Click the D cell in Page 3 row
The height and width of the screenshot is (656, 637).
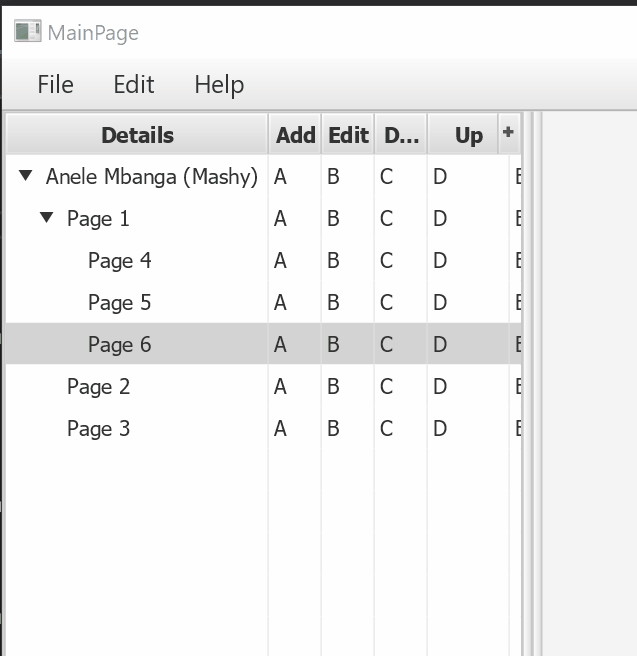440,429
